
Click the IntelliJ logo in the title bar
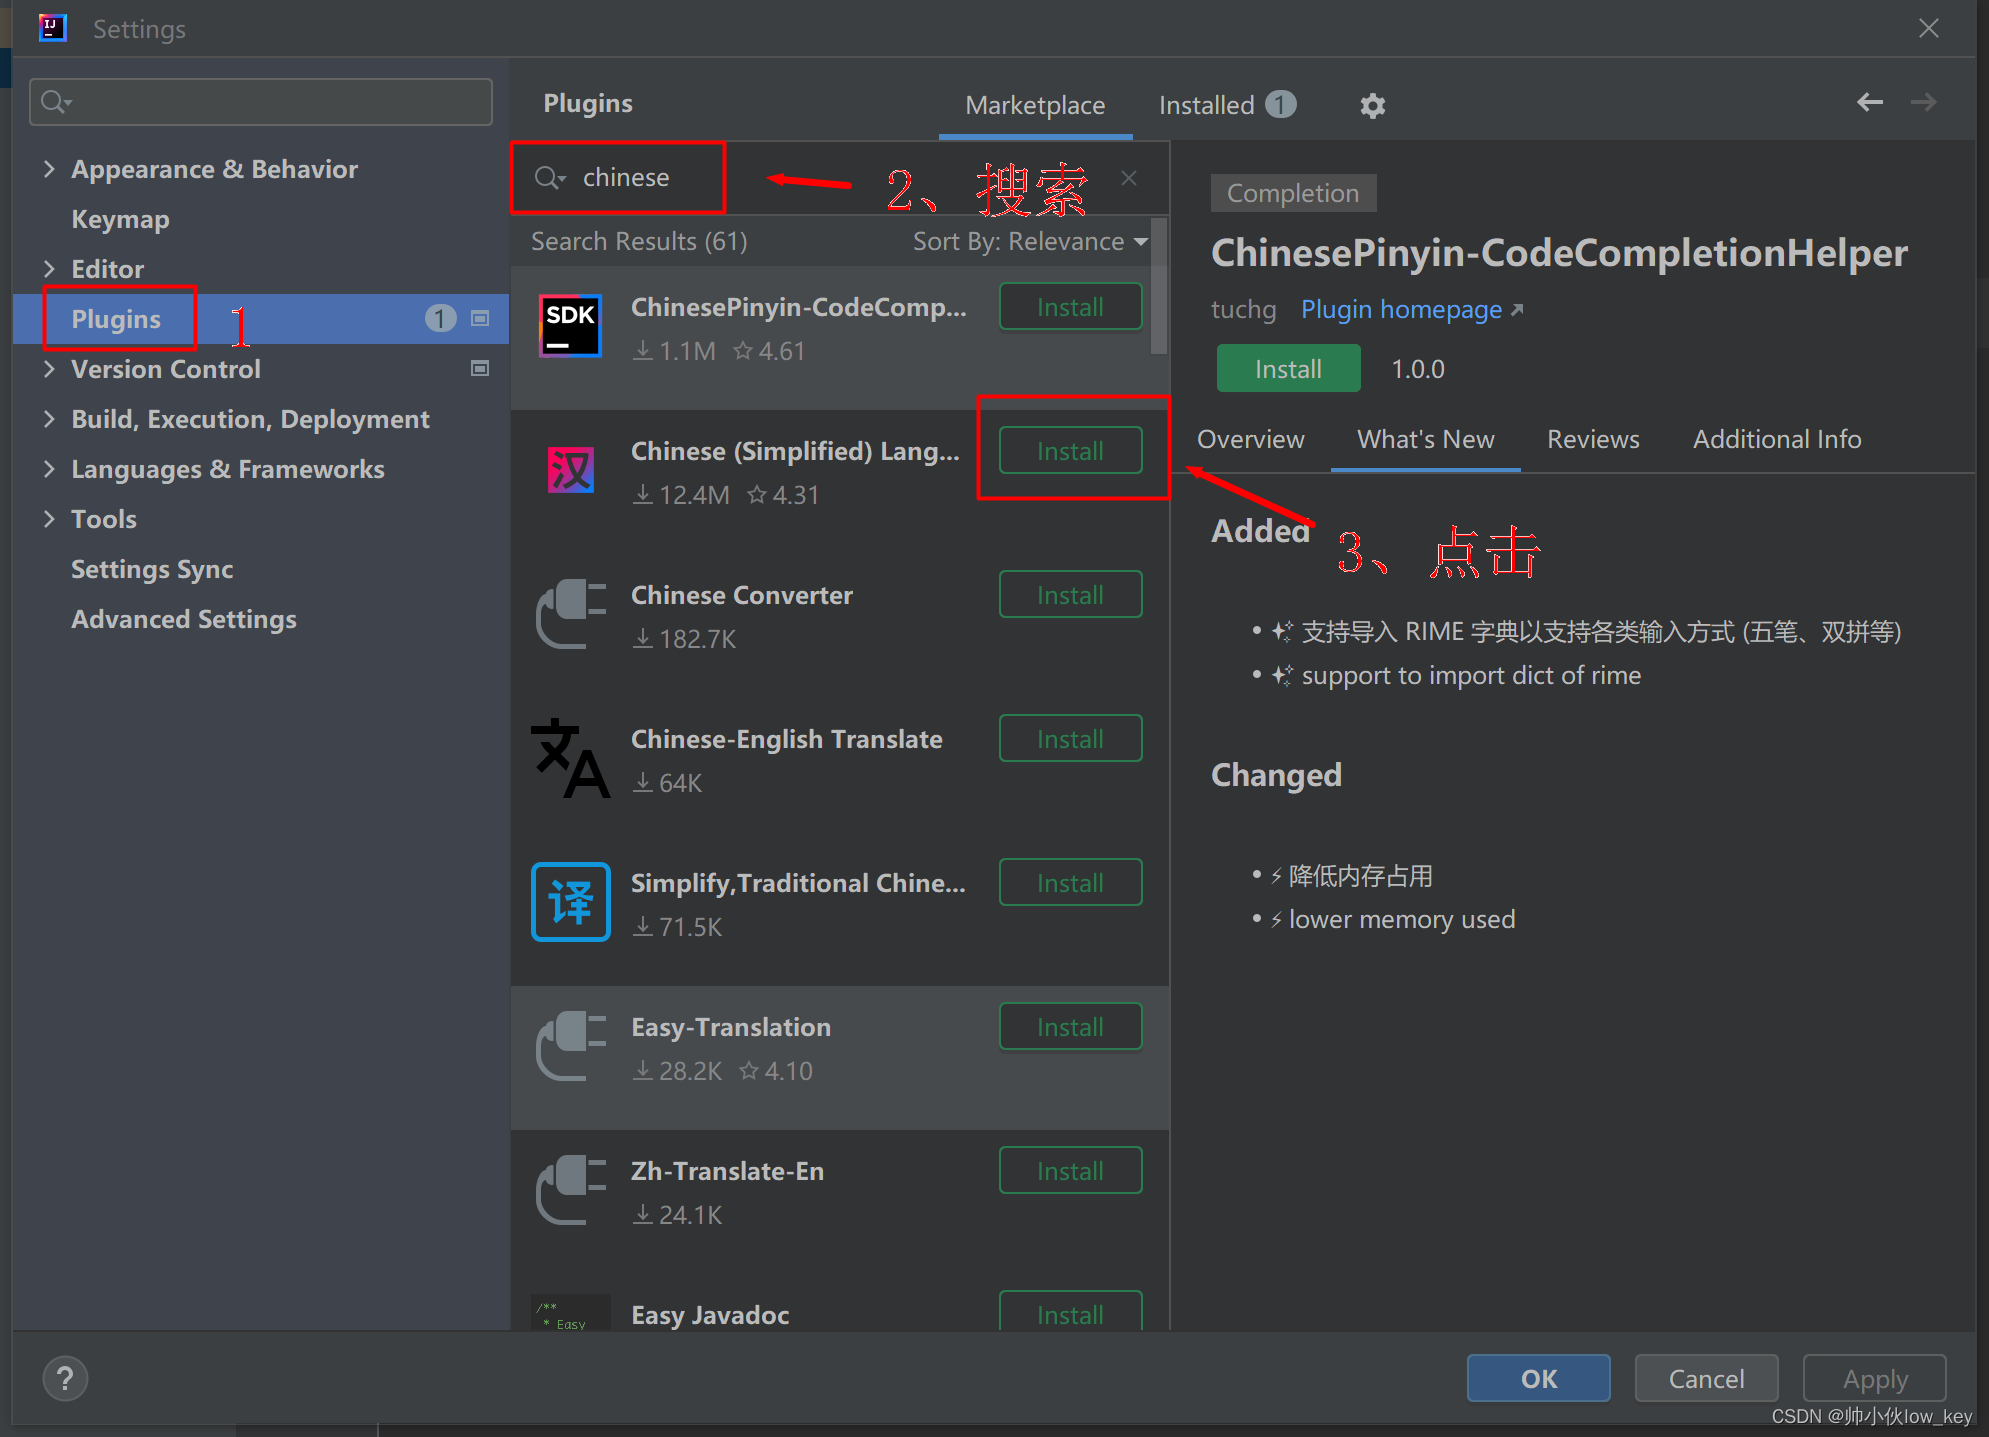[x=52, y=28]
